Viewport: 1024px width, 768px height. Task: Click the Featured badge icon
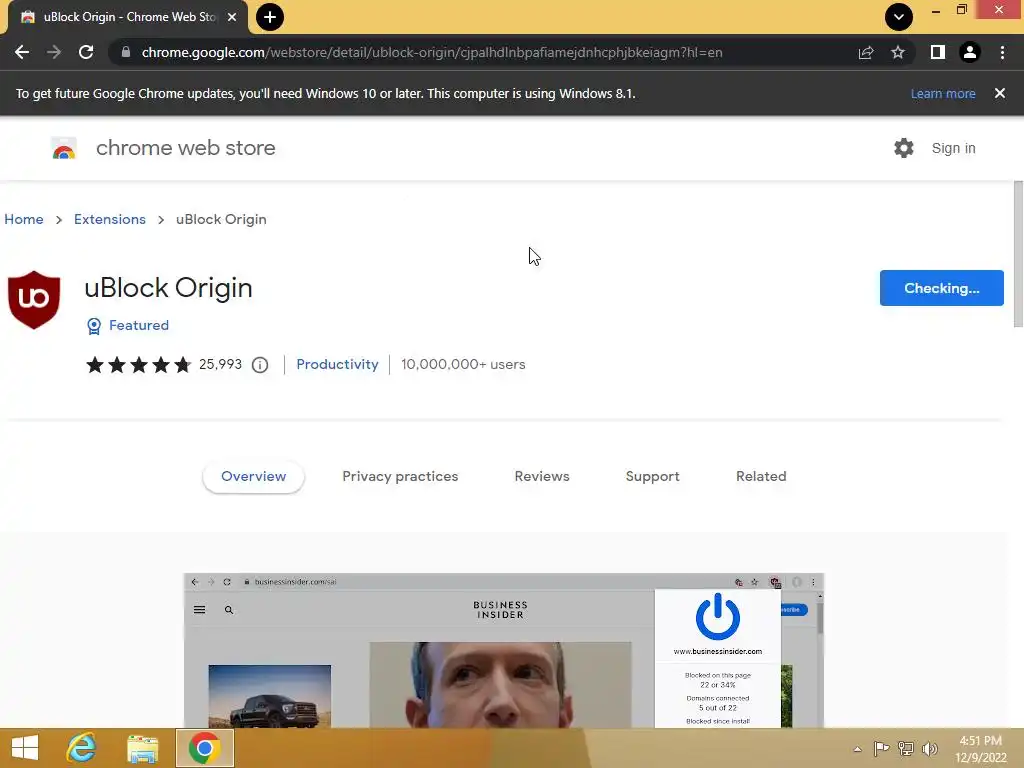click(94, 326)
